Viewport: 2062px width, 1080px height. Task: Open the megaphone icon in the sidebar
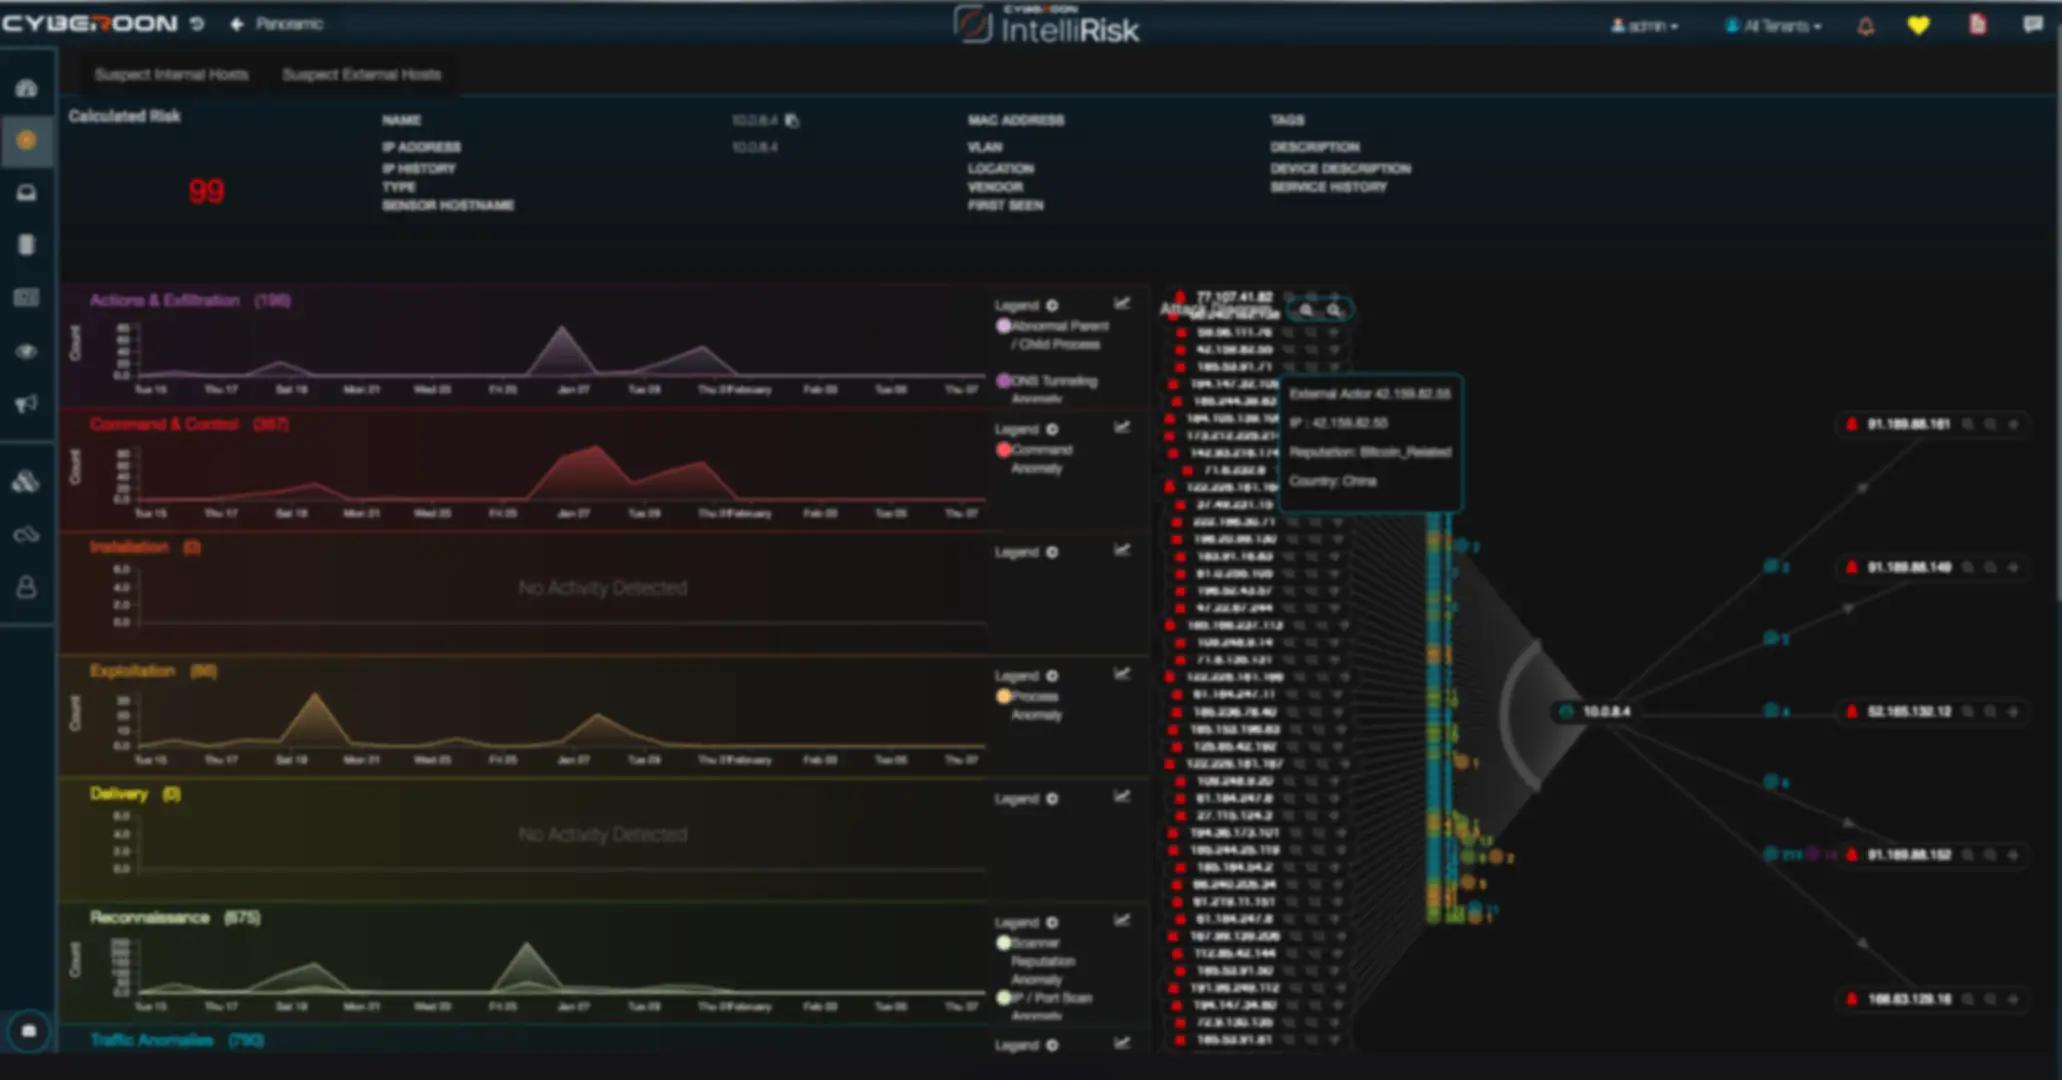27,404
